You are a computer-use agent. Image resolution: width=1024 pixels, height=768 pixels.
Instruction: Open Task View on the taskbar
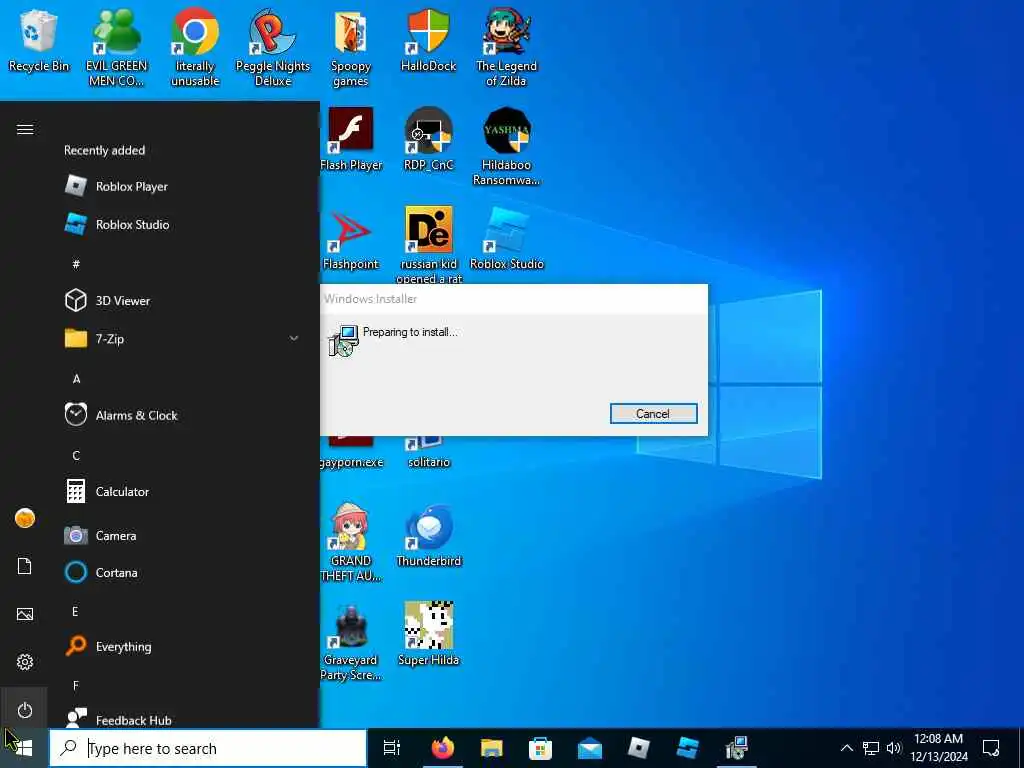click(391, 748)
